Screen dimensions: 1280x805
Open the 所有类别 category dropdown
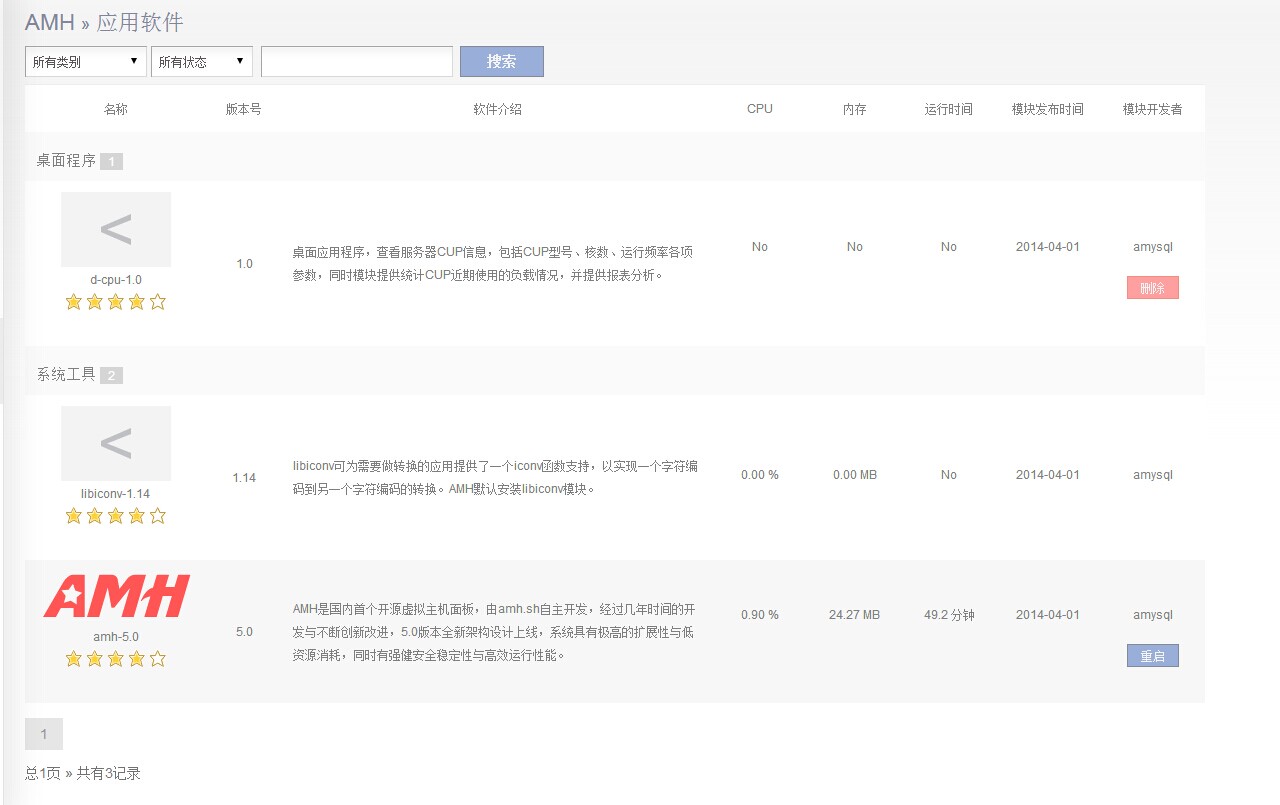85,62
